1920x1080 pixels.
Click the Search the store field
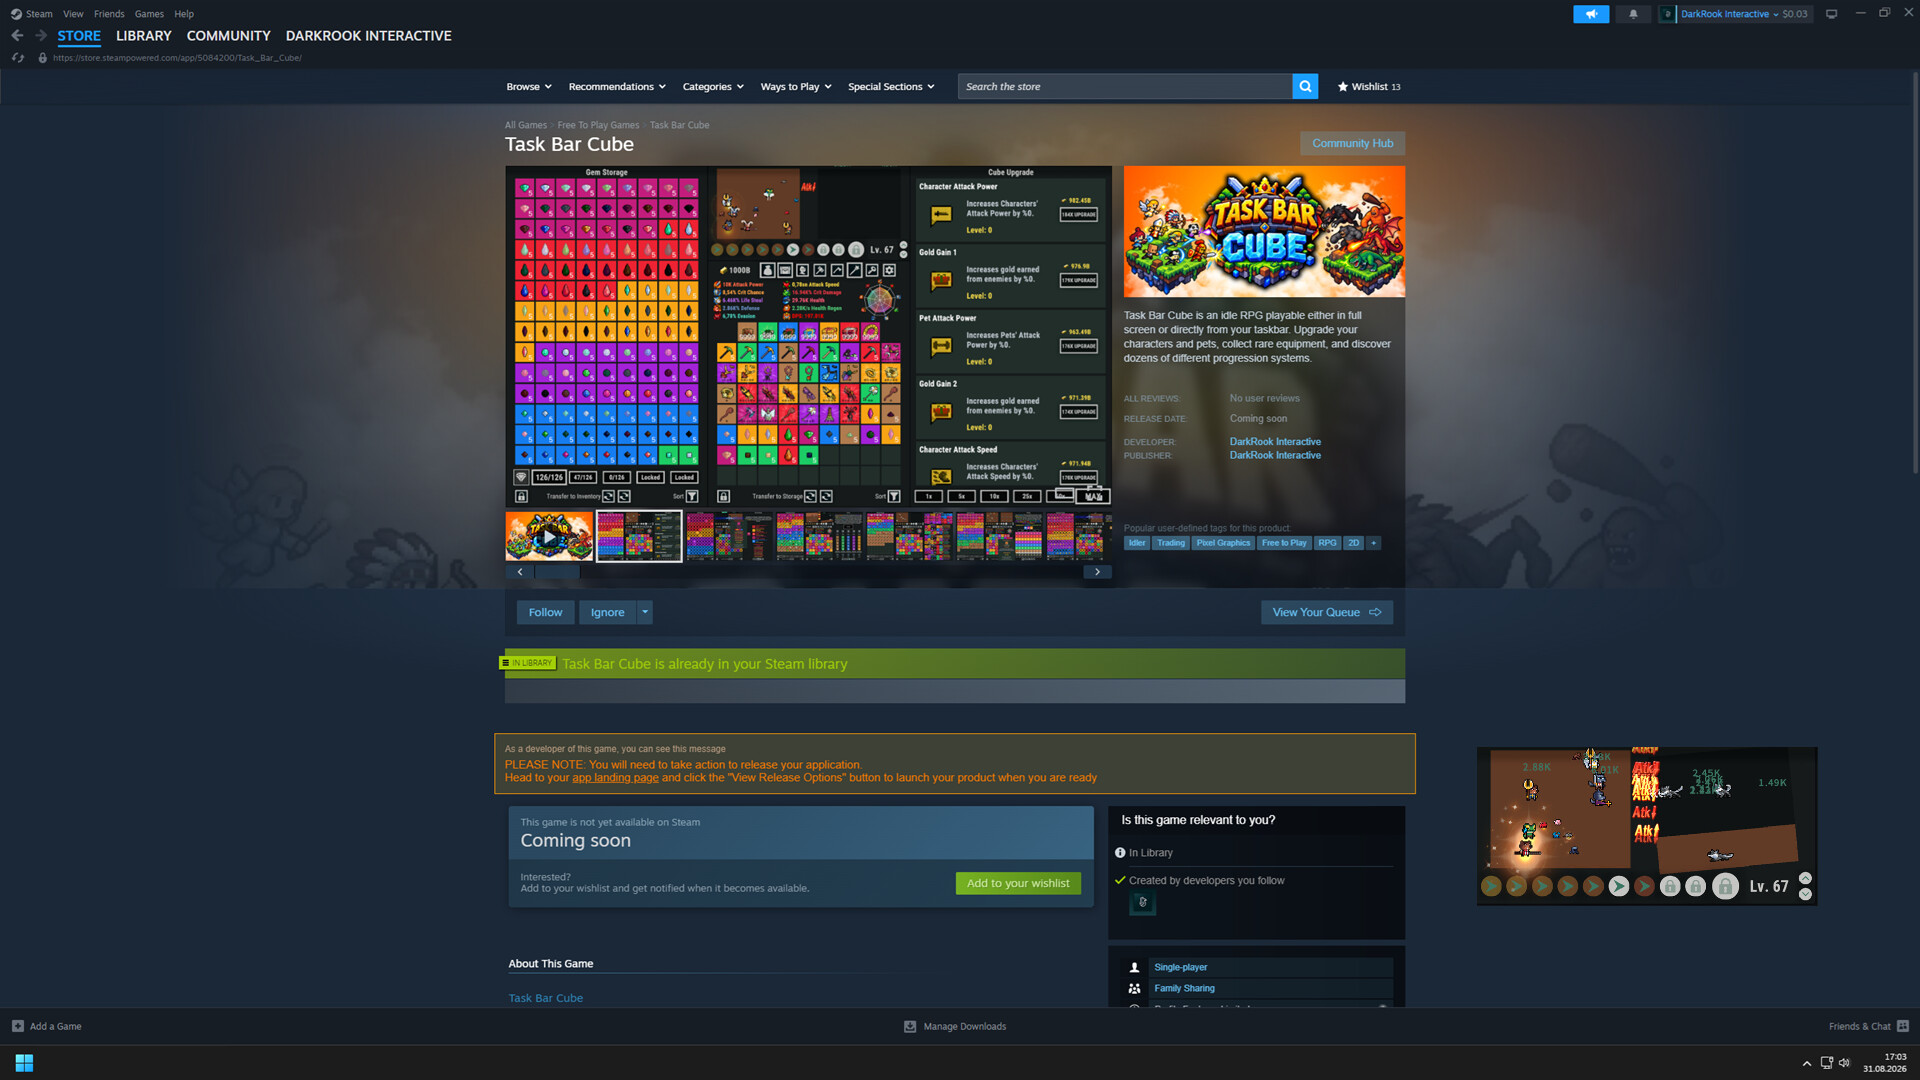(x=1125, y=87)
